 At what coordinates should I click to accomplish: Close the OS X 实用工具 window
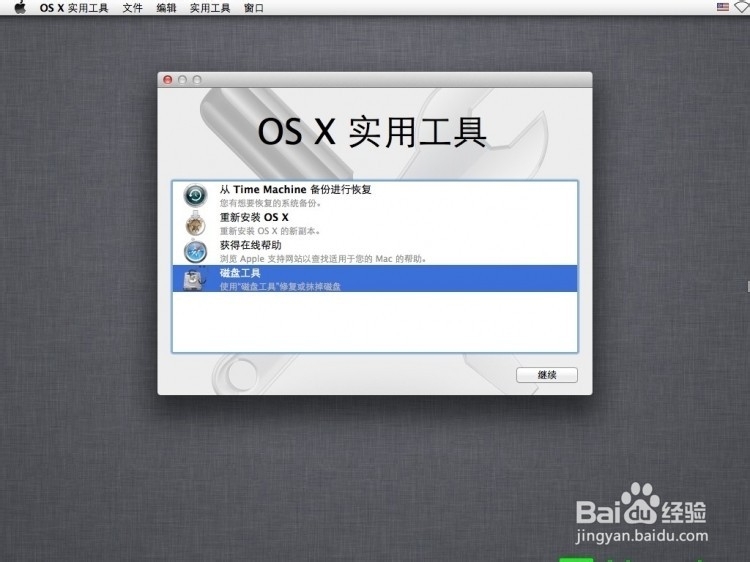click(167, 80)
